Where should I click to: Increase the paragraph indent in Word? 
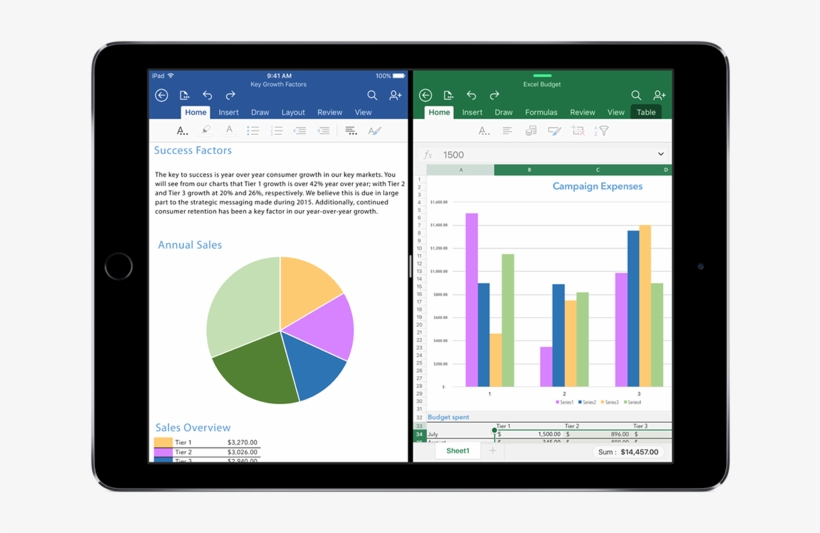324,131
